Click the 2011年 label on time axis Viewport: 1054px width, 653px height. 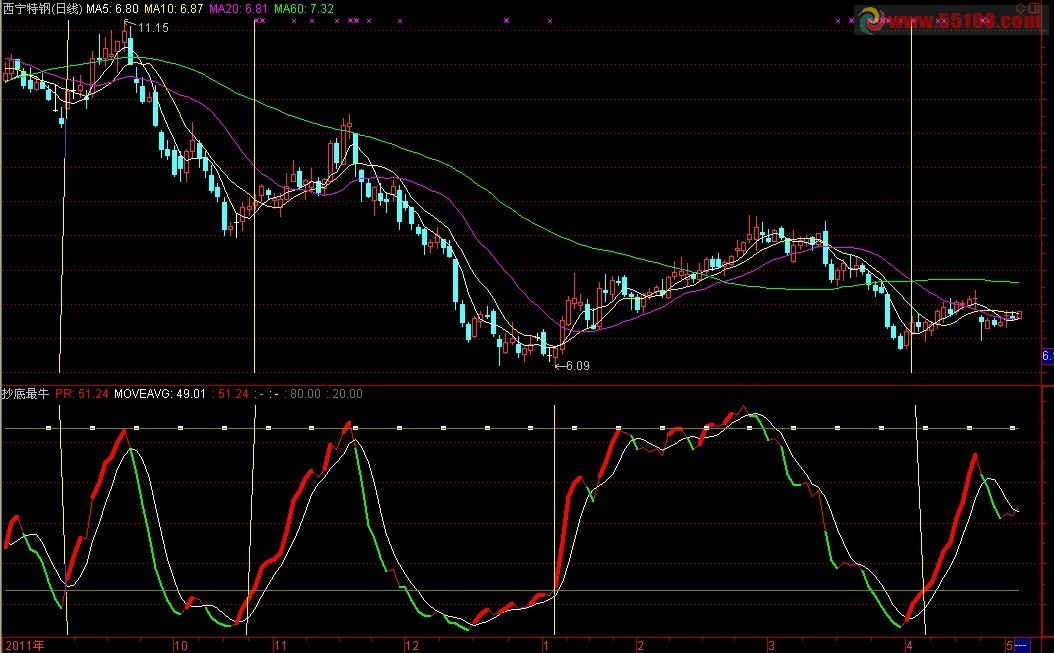click(23, 645)
